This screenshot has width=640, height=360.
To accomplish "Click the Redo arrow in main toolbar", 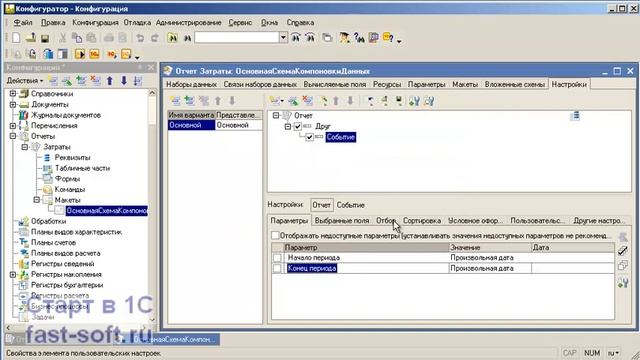I will (x=154, y=38).
